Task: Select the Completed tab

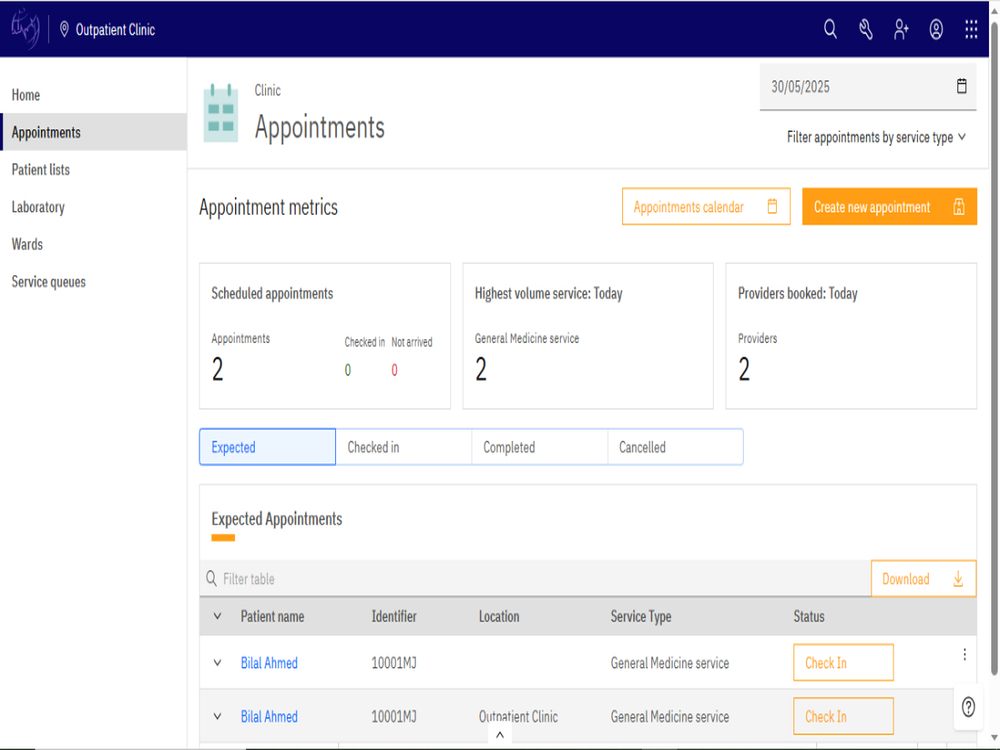Action: (540, 447)
